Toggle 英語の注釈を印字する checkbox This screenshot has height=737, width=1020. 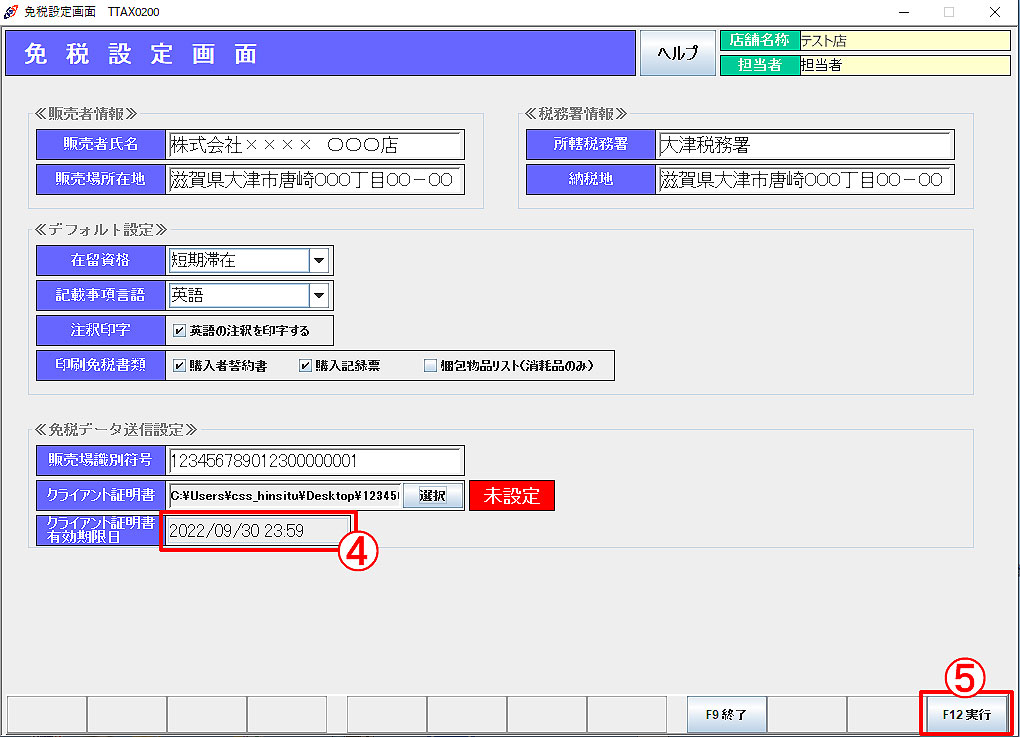180,330
